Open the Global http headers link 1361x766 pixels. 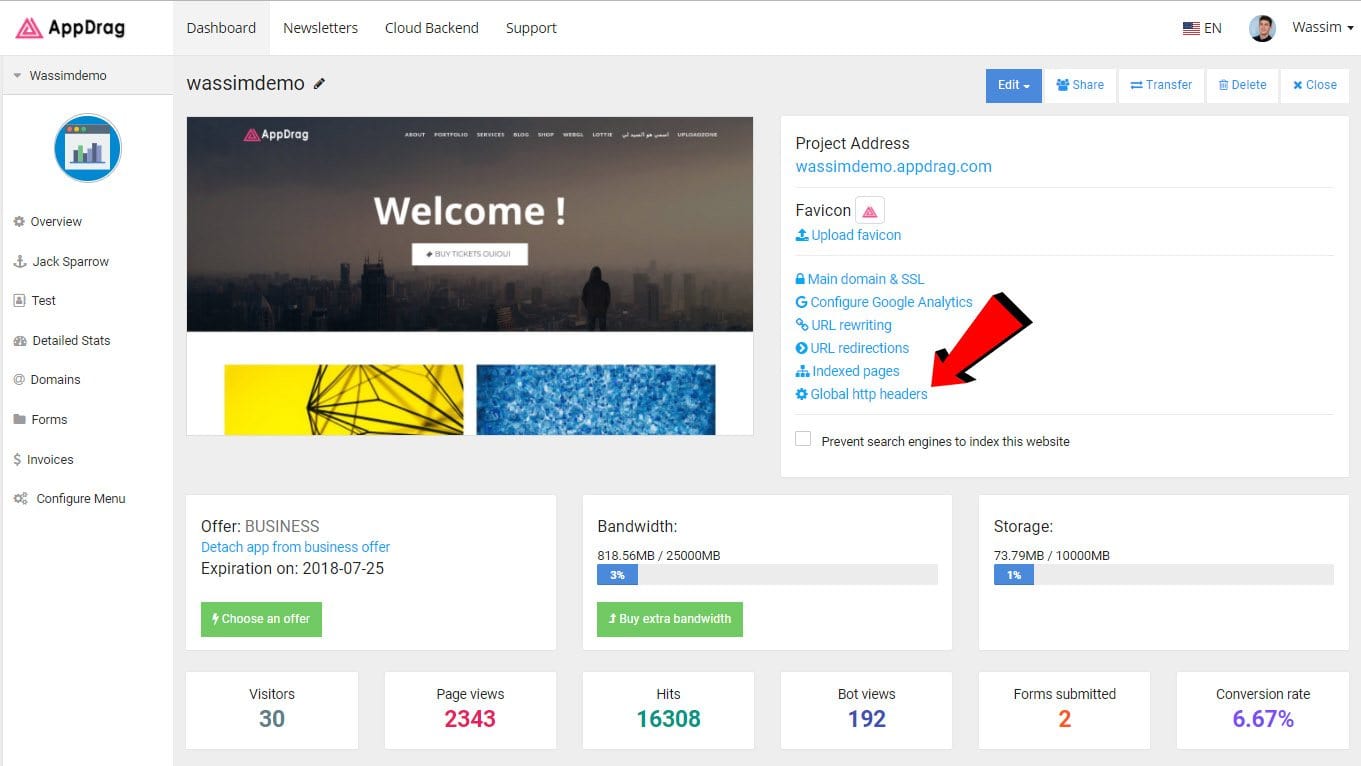click(862, 394)
